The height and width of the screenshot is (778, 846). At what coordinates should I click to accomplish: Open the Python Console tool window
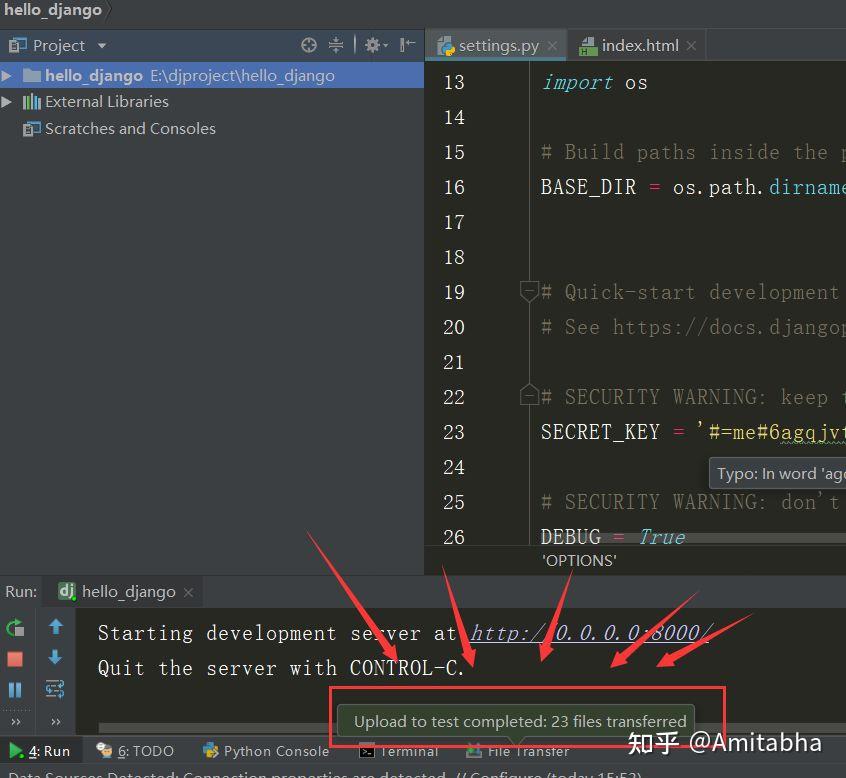265,751
